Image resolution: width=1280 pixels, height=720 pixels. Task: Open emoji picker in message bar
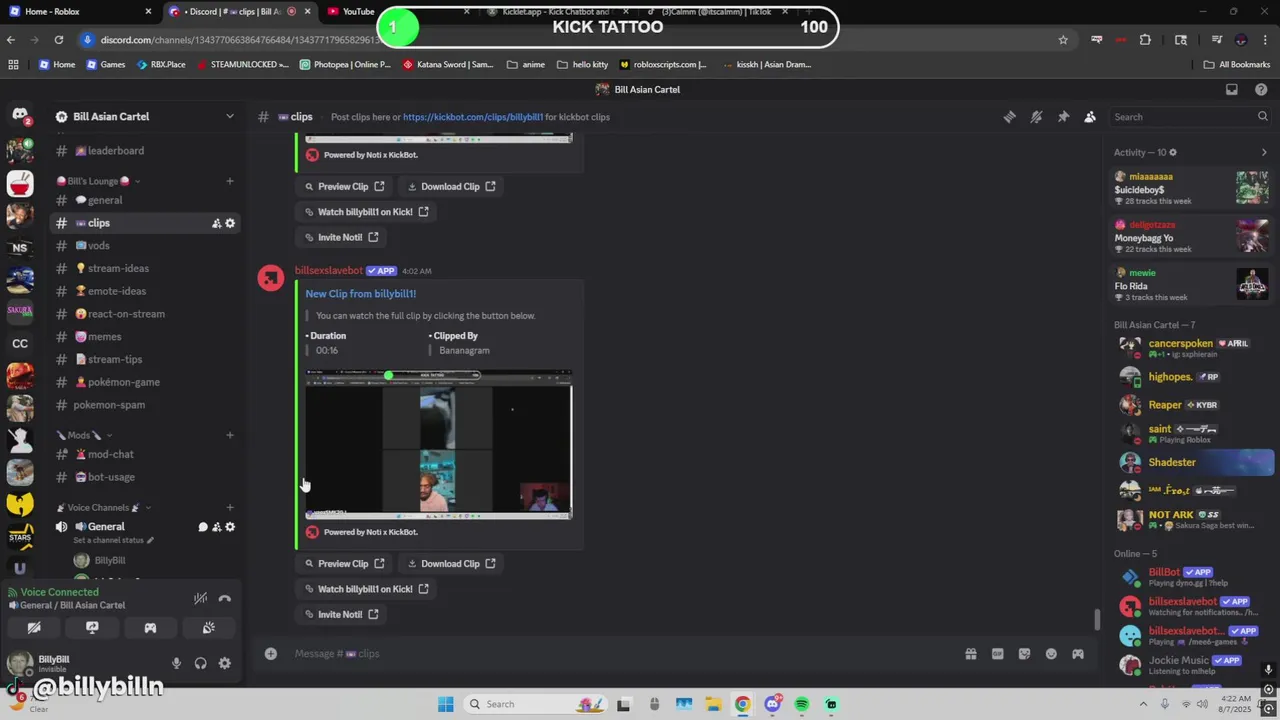click(1051, 654)
